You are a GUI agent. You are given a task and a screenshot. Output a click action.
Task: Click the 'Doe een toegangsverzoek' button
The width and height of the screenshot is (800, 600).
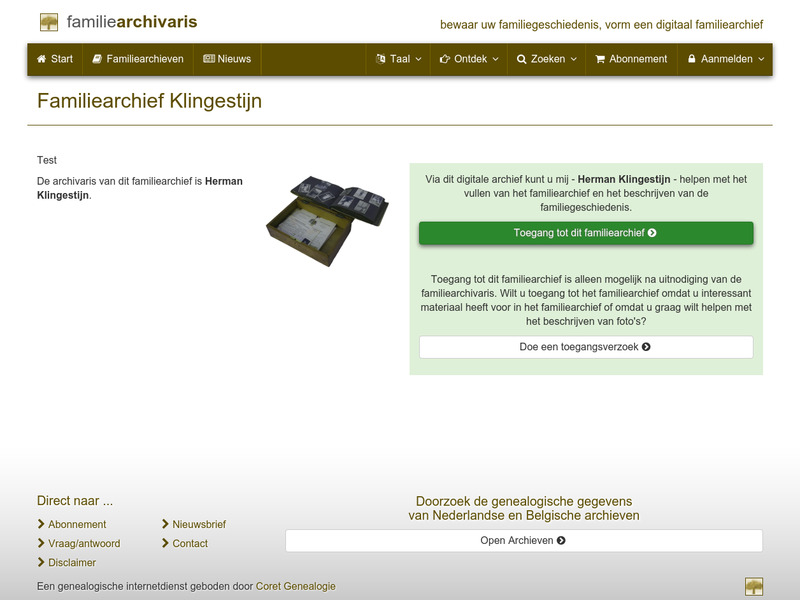click(x=585, y=347)
